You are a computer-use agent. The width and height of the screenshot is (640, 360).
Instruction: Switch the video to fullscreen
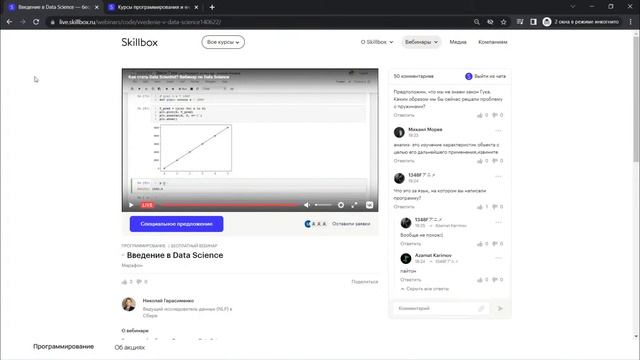pyautogui.click(x=354, y=205)
